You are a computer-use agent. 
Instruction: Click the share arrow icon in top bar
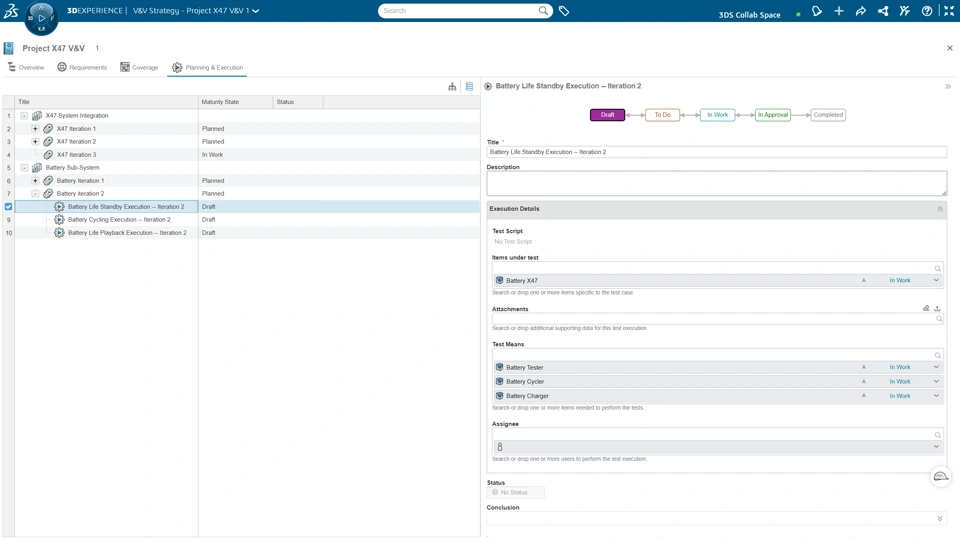pyautogui.click(x=861, y=11)
